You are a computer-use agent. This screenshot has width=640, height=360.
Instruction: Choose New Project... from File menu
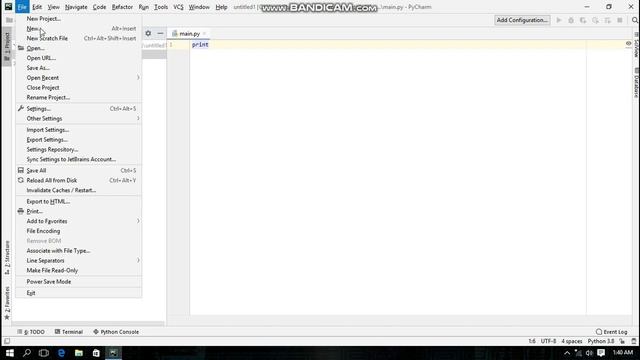tap(79, 19)
